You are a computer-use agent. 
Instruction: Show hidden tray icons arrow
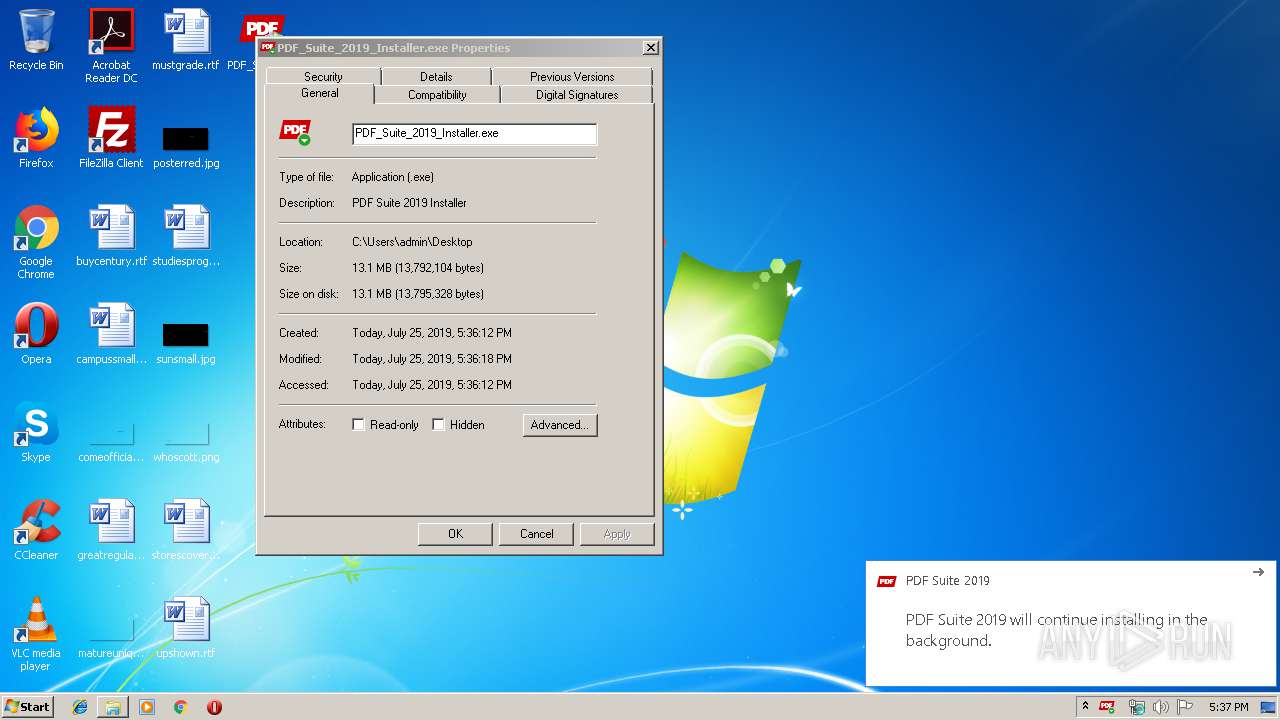[x=1085, y=706]
